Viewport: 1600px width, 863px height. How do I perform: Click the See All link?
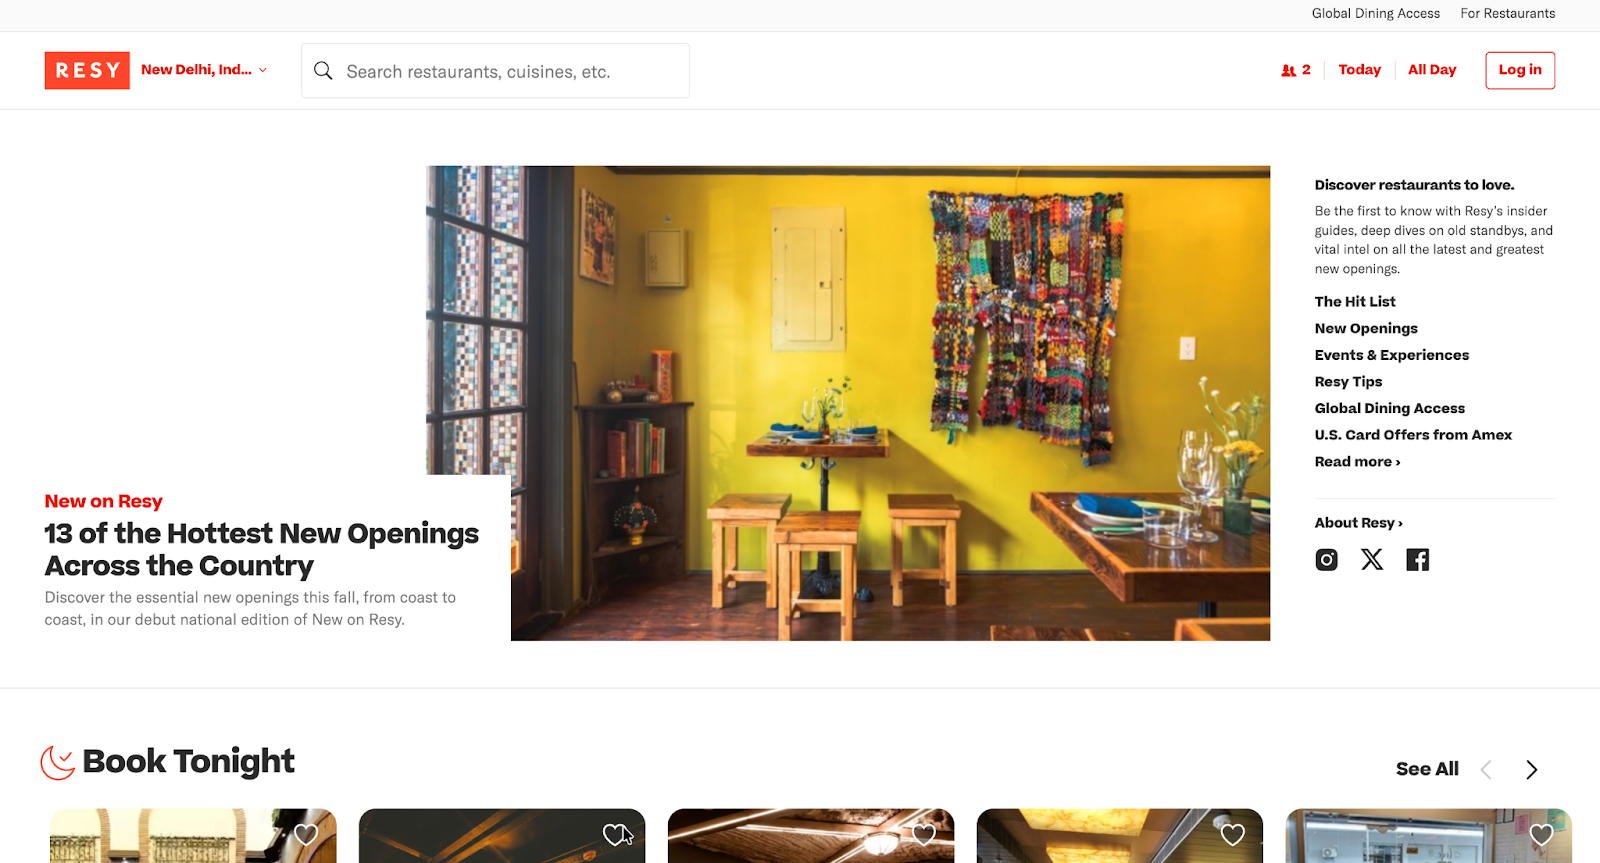click(x=1427, y=769)
